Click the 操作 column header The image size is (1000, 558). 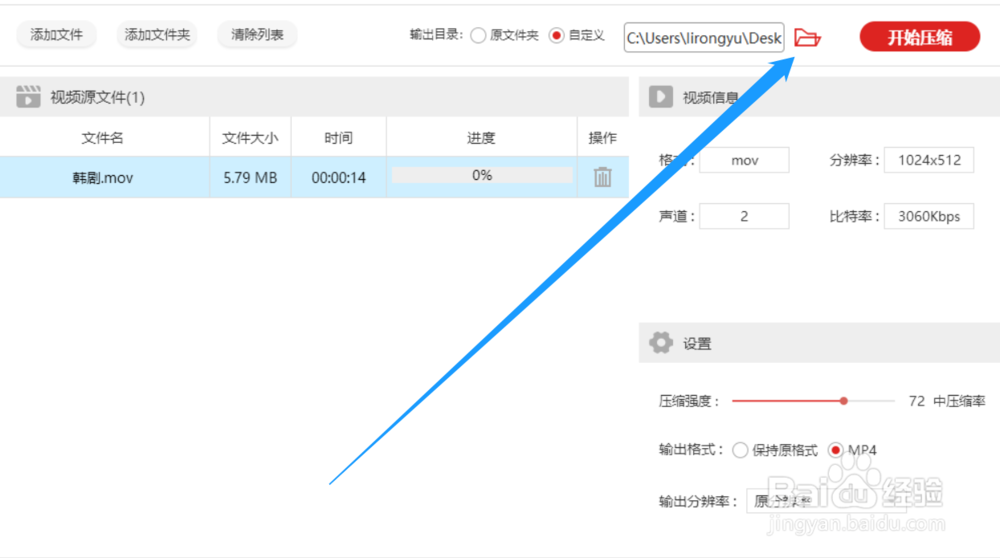pos(602,138)
